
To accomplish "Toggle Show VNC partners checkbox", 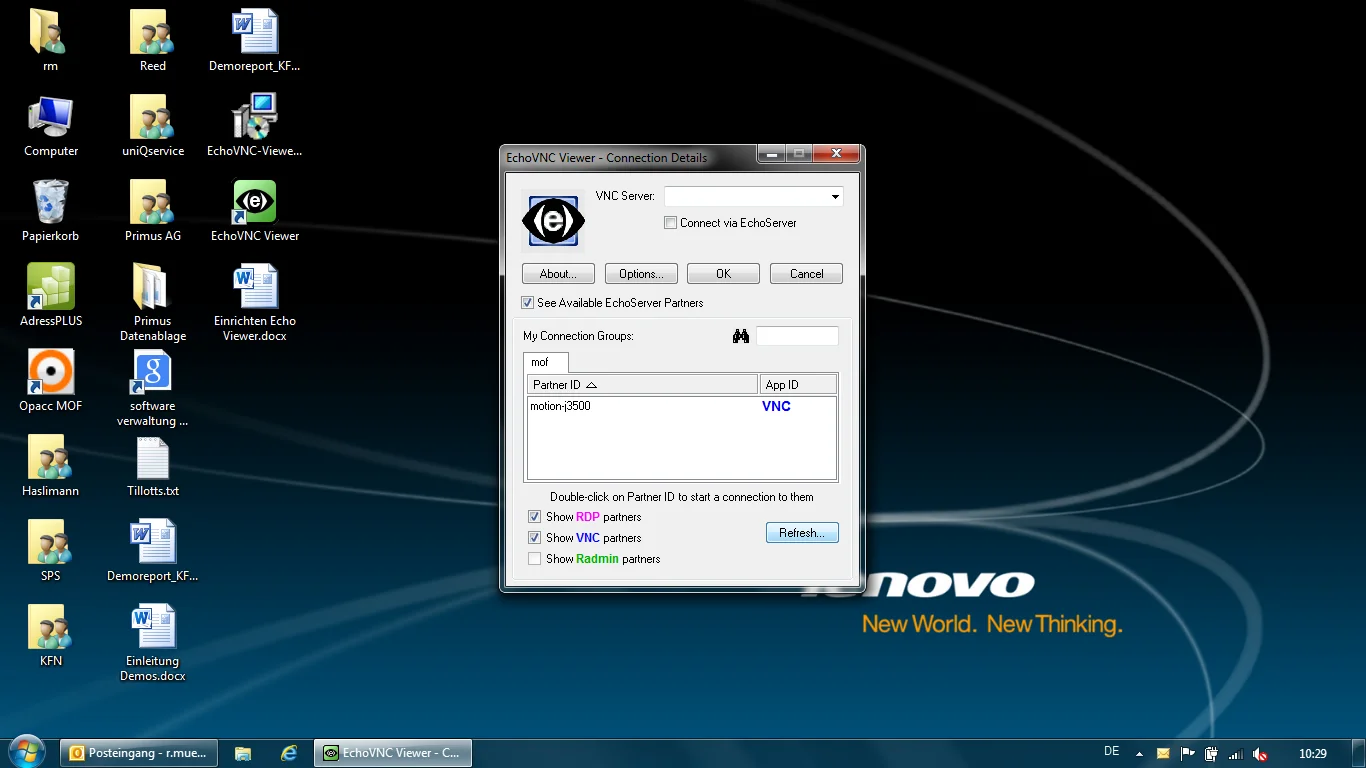I will pyautogui.click(x=534, y=538).
